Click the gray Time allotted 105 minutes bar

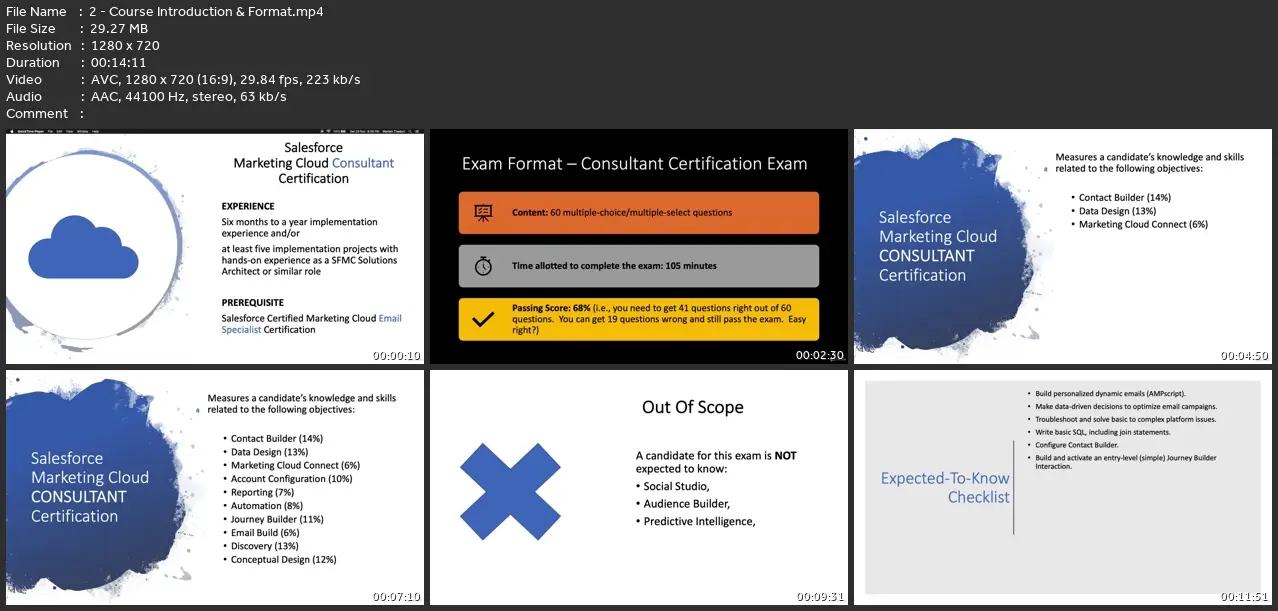639,266
